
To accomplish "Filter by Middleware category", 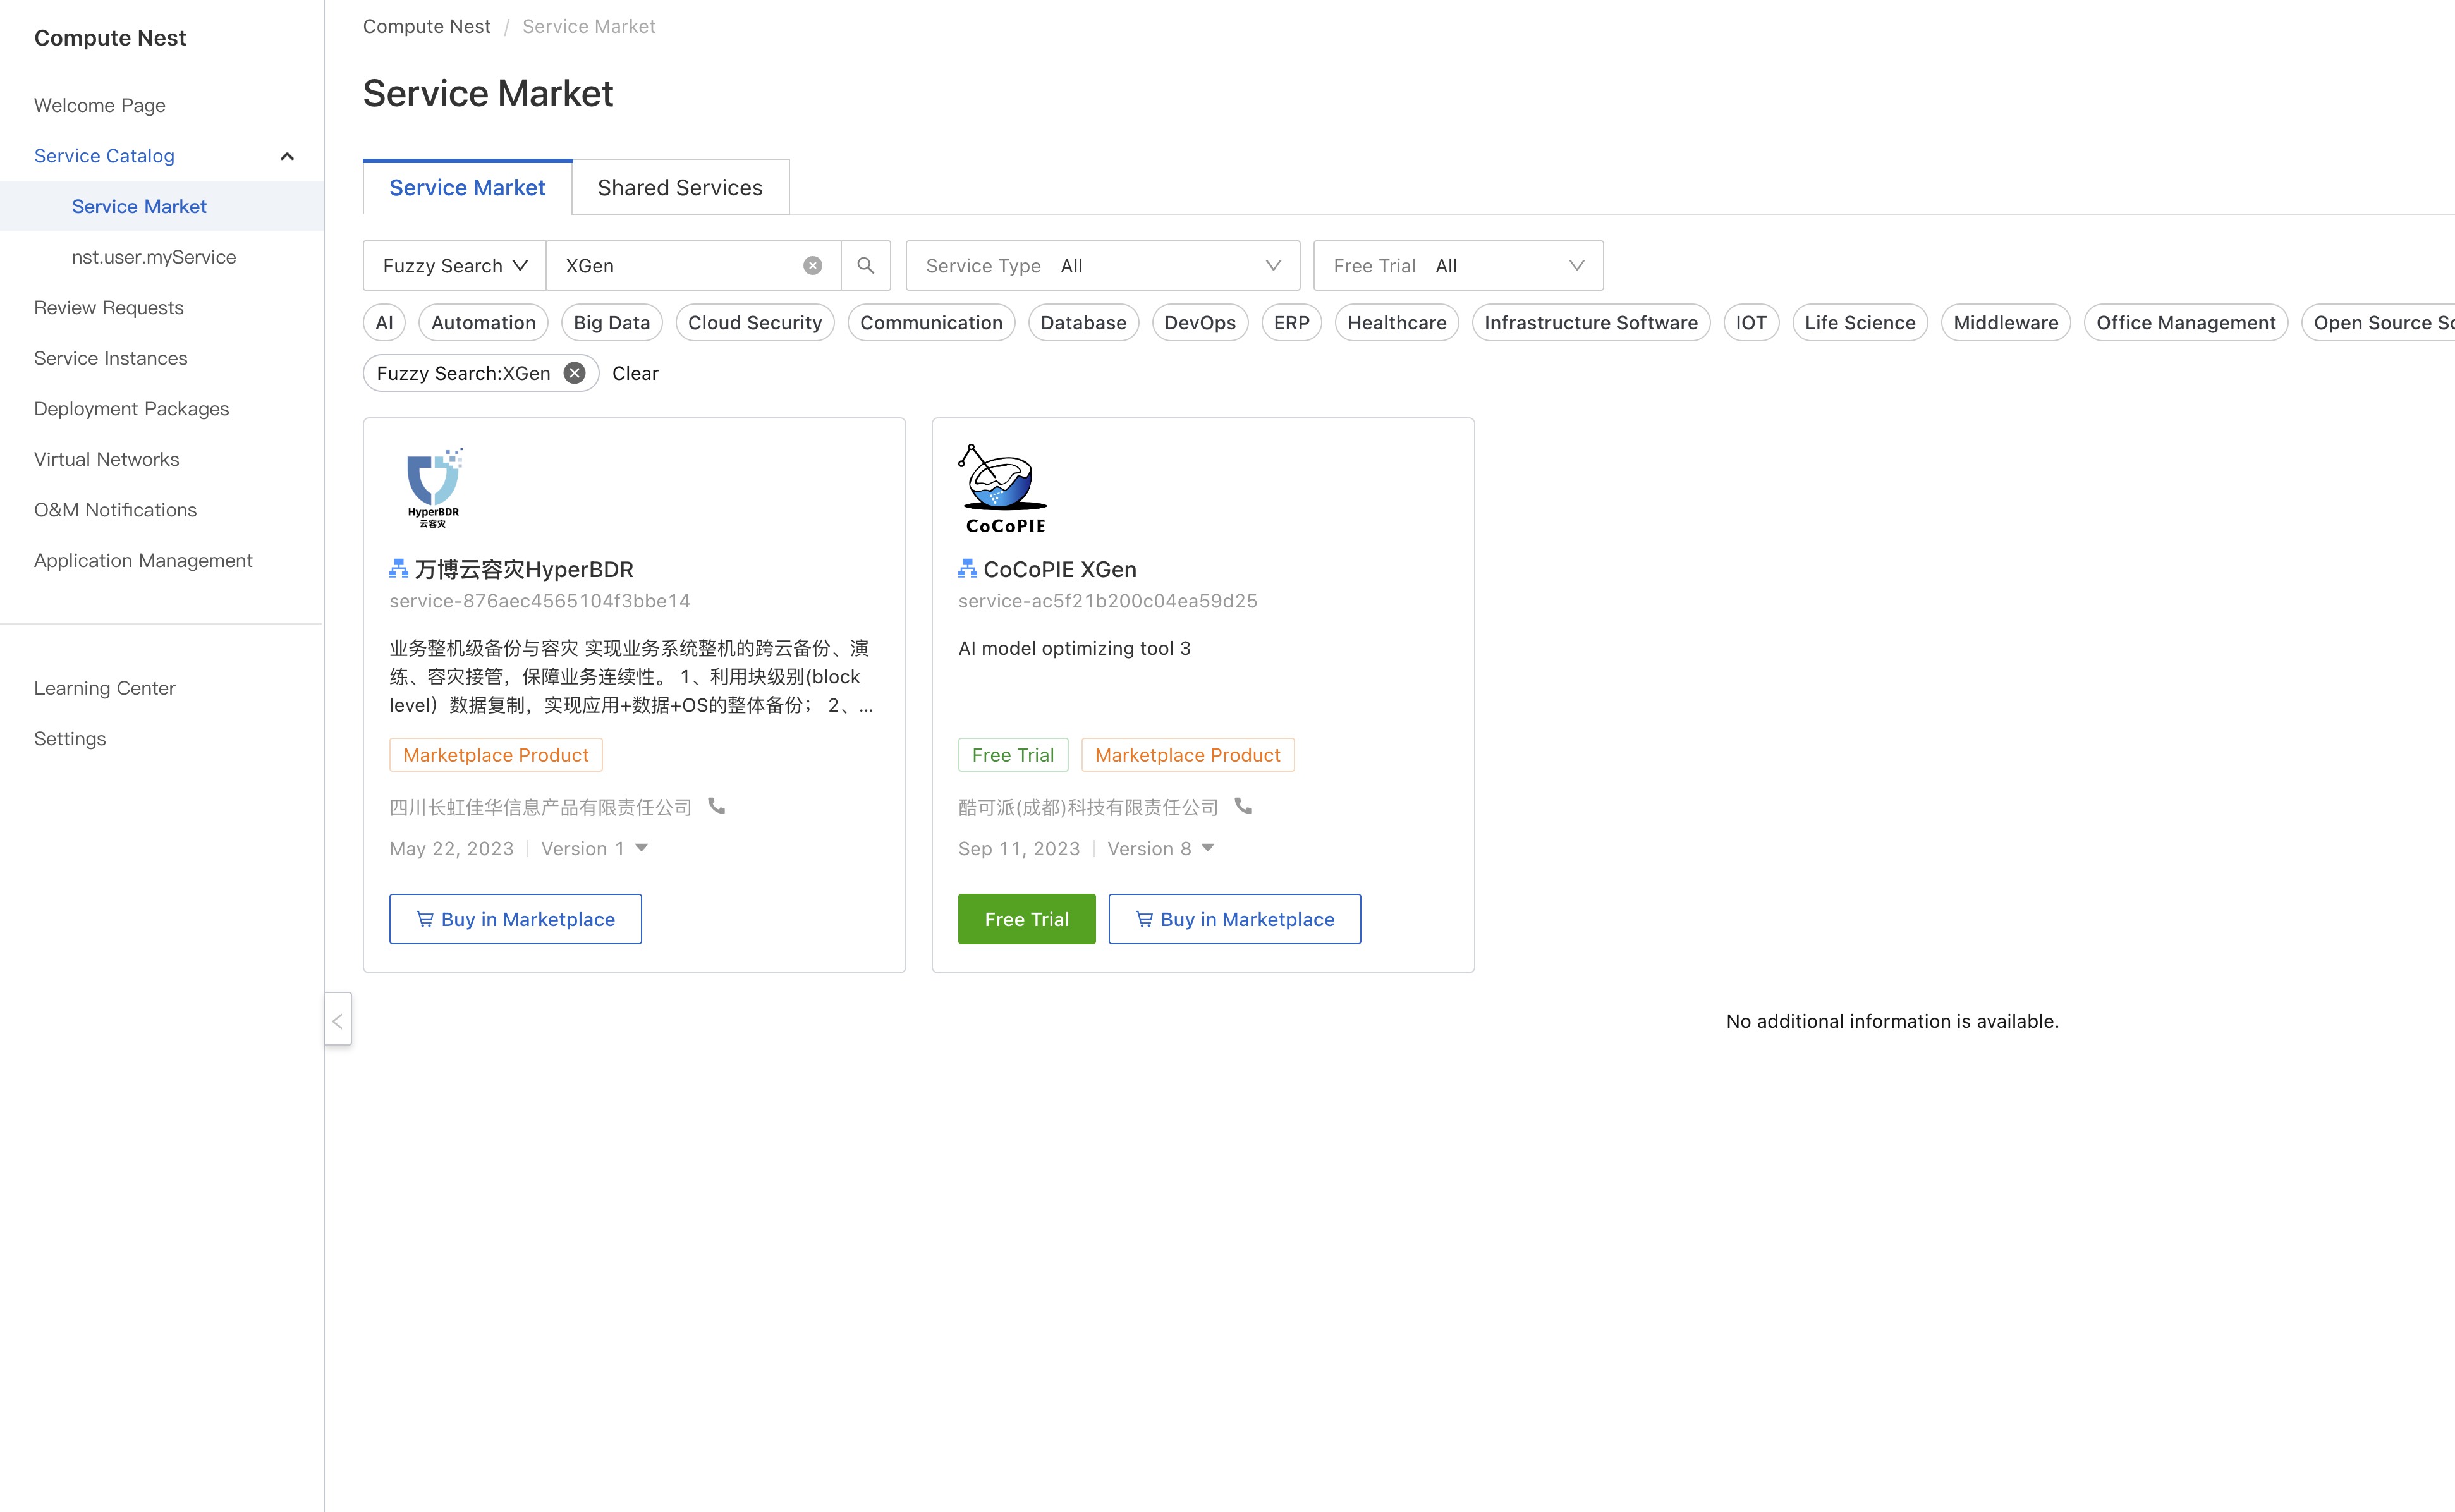I will [x=2006, y=322].
